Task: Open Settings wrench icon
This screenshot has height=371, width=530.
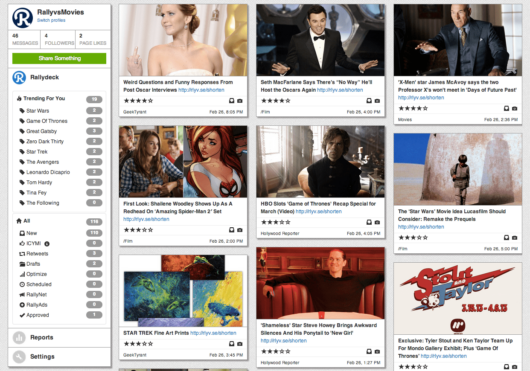Action: coord(19,356)
